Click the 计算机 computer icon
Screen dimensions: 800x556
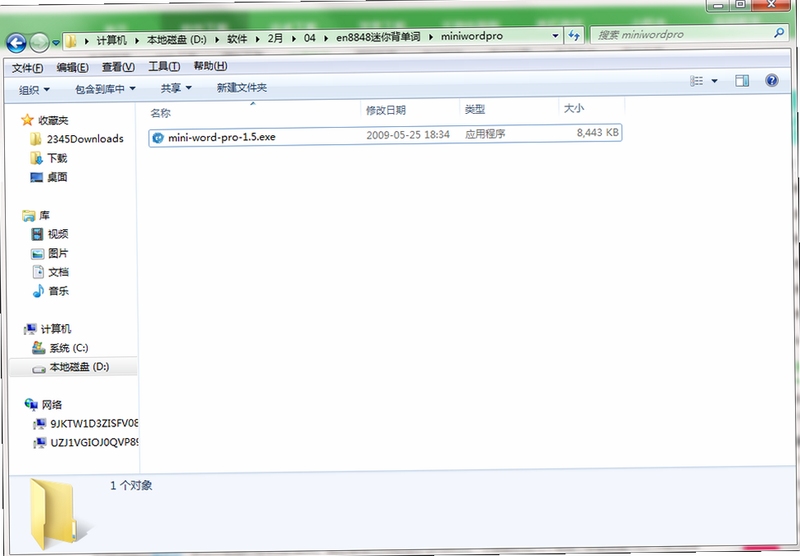(31, 330)
